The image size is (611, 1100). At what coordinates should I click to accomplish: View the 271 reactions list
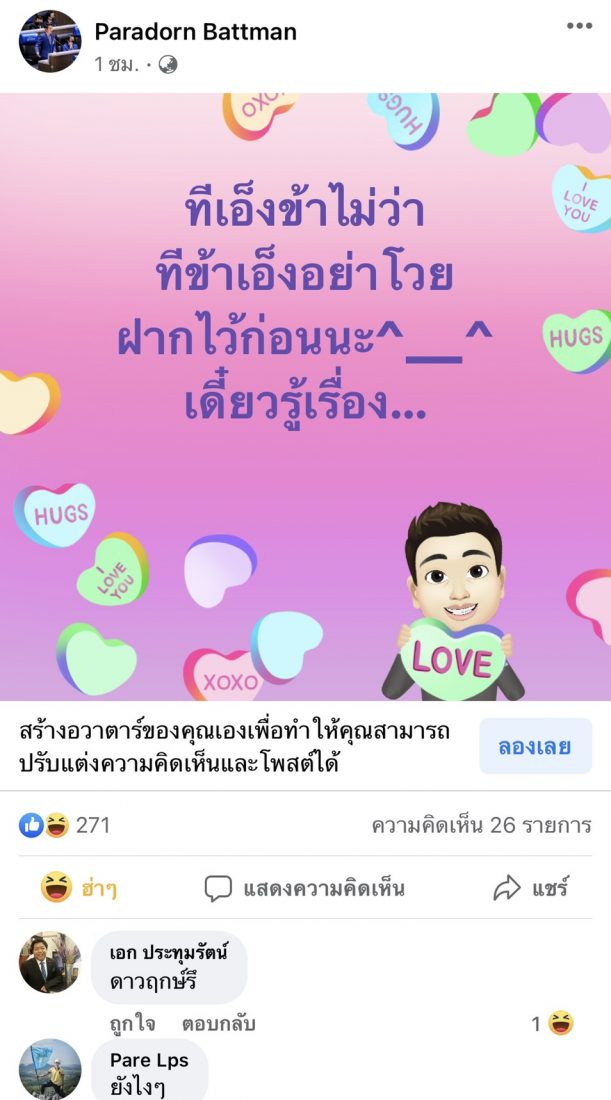coord(93,826)
